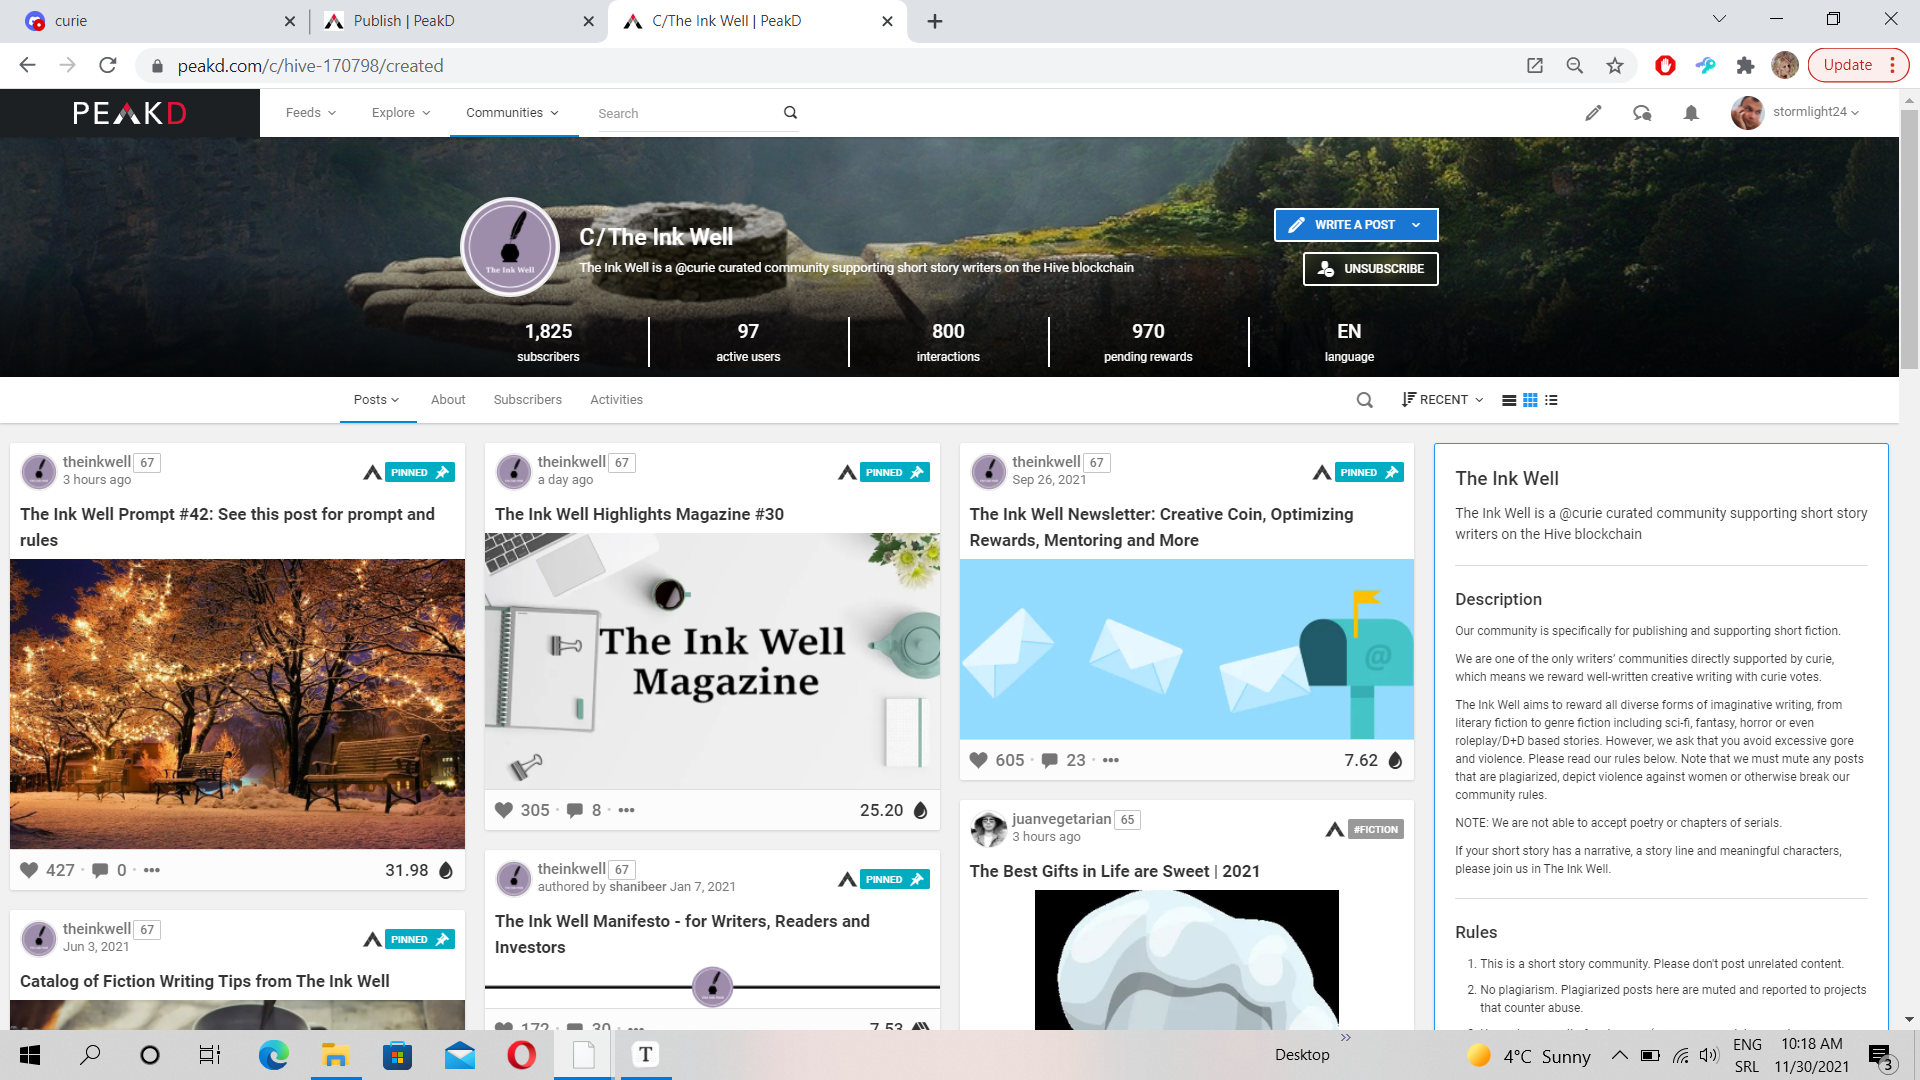Click the #FICTION tag badge

[1375, 829]
